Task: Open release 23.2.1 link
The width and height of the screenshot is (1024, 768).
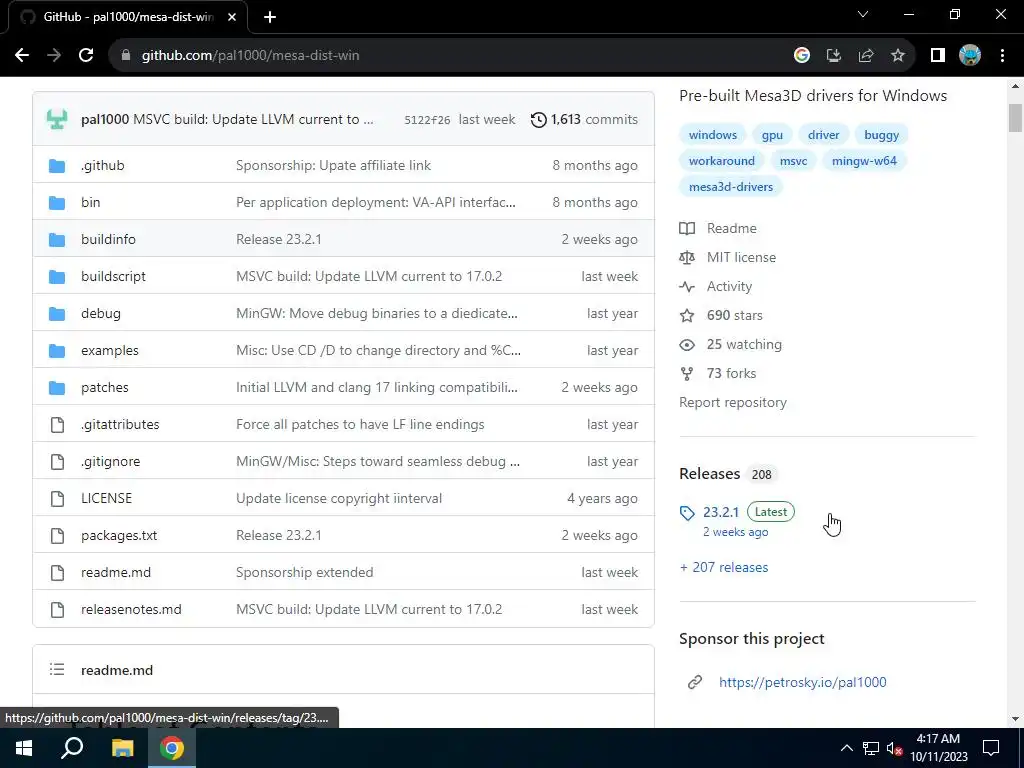Action: (x=721, y=512)
